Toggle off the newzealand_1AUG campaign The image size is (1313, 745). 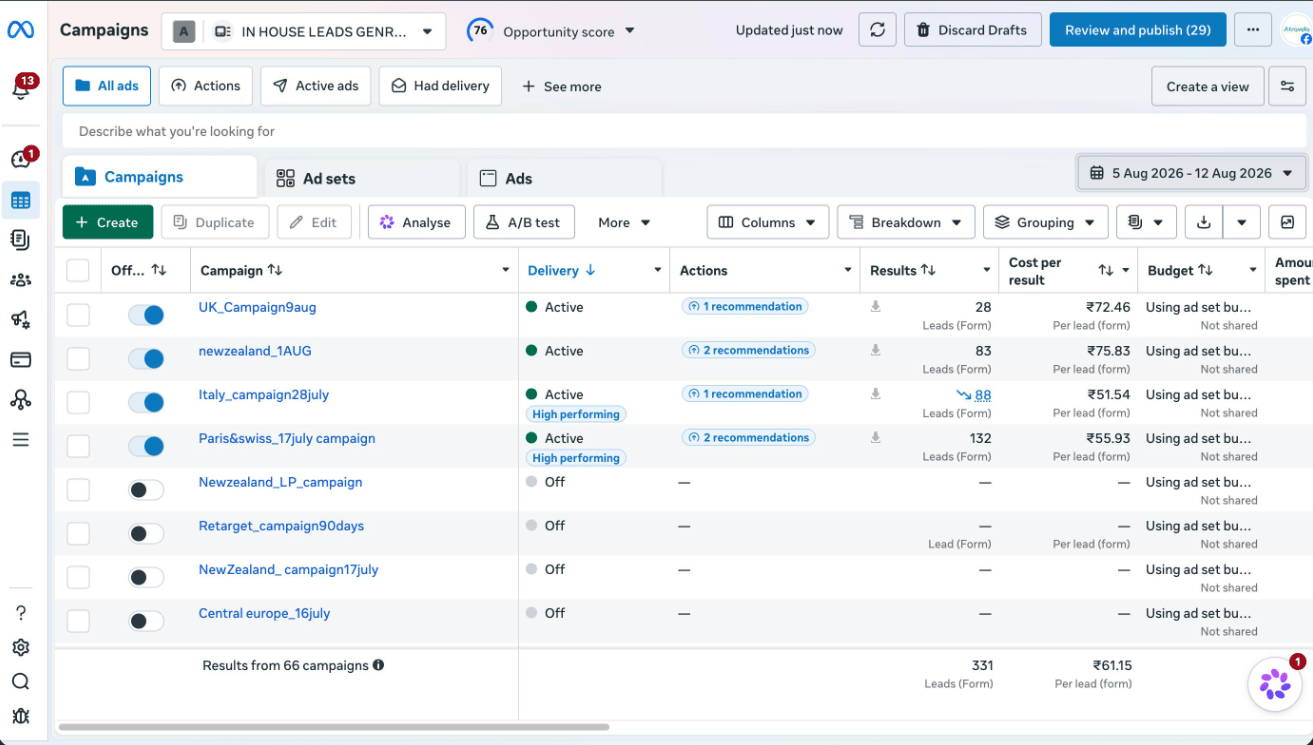[x=146, y=358]
